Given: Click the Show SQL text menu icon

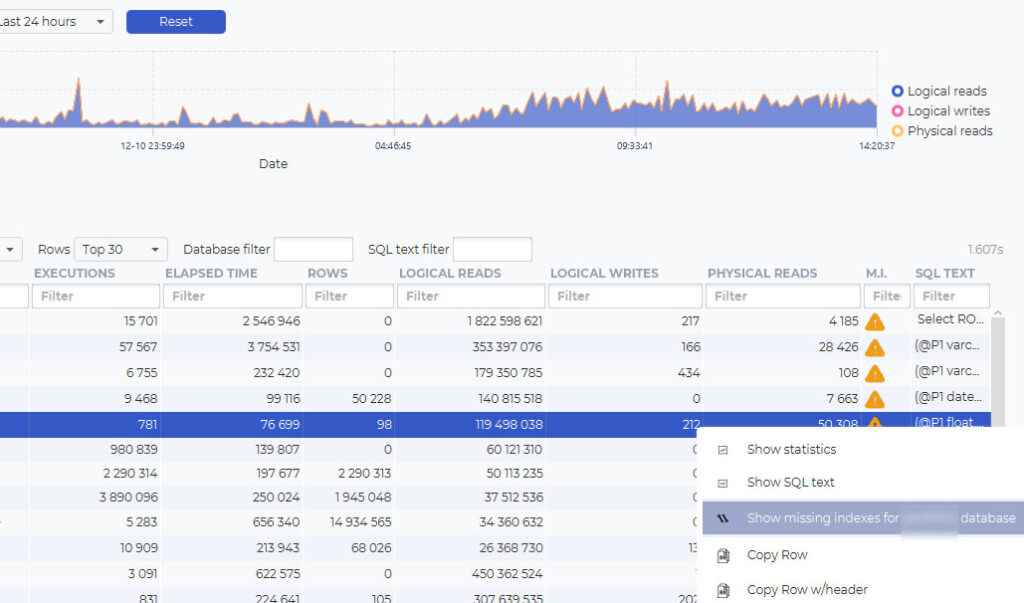Looking at the screenshot, I should pyautogui.click(x=723, y=483).
